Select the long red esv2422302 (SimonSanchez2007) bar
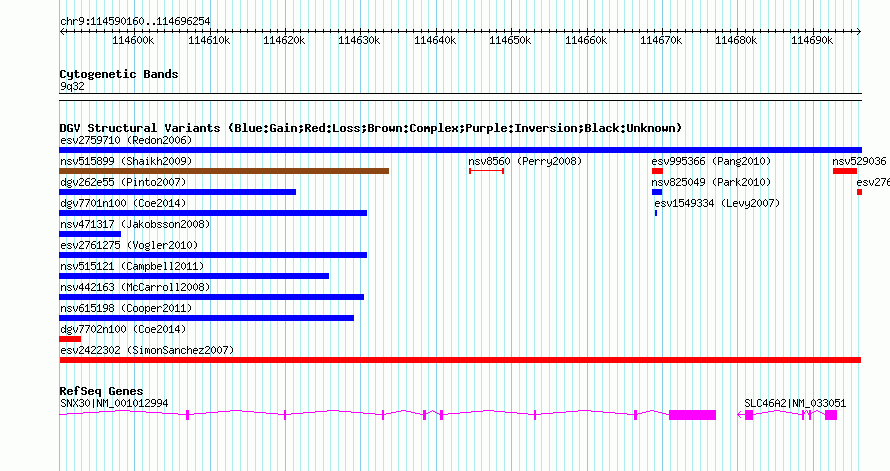 [460, 360]
